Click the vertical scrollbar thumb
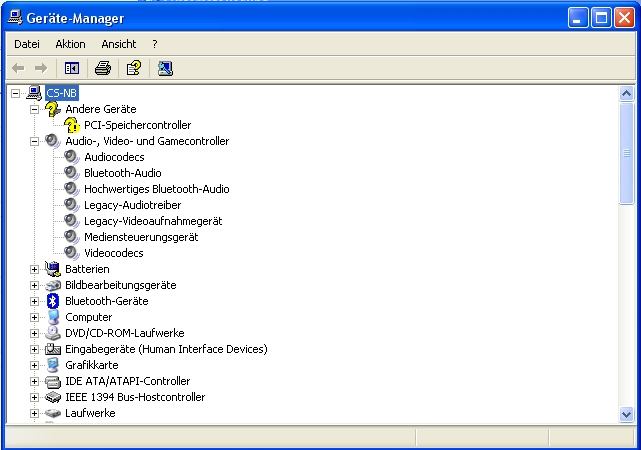Screen dimensions: 641x450 [626, 153]
